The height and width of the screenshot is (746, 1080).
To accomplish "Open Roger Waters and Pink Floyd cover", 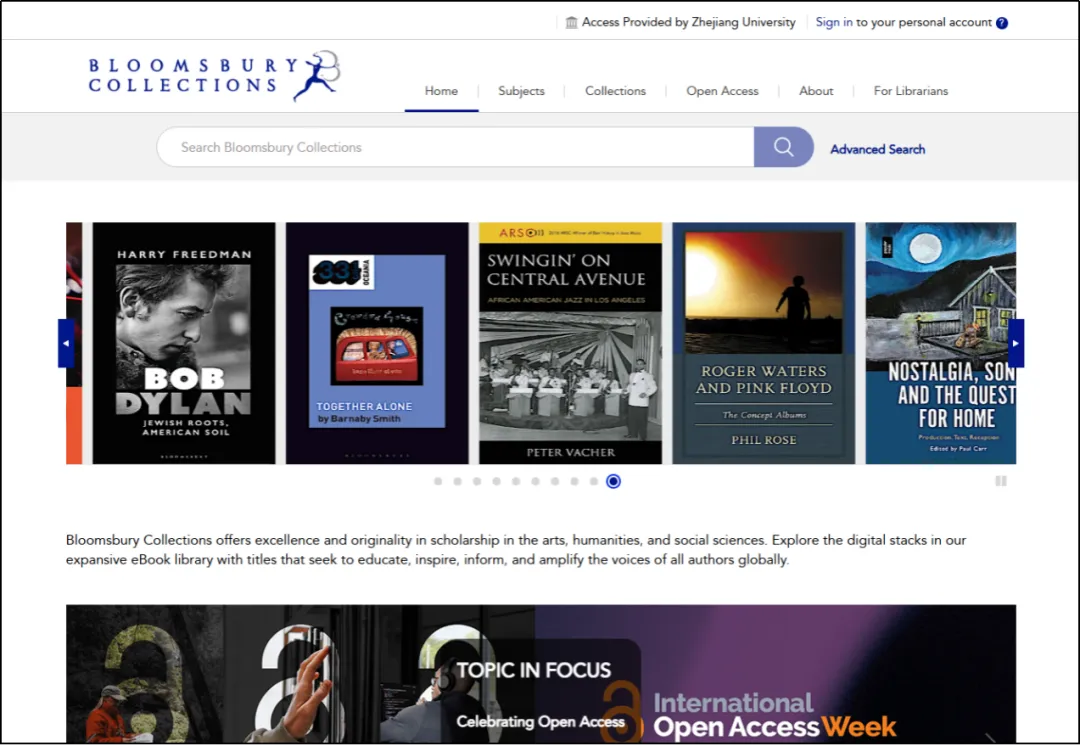I will click(x=763, y=343).
